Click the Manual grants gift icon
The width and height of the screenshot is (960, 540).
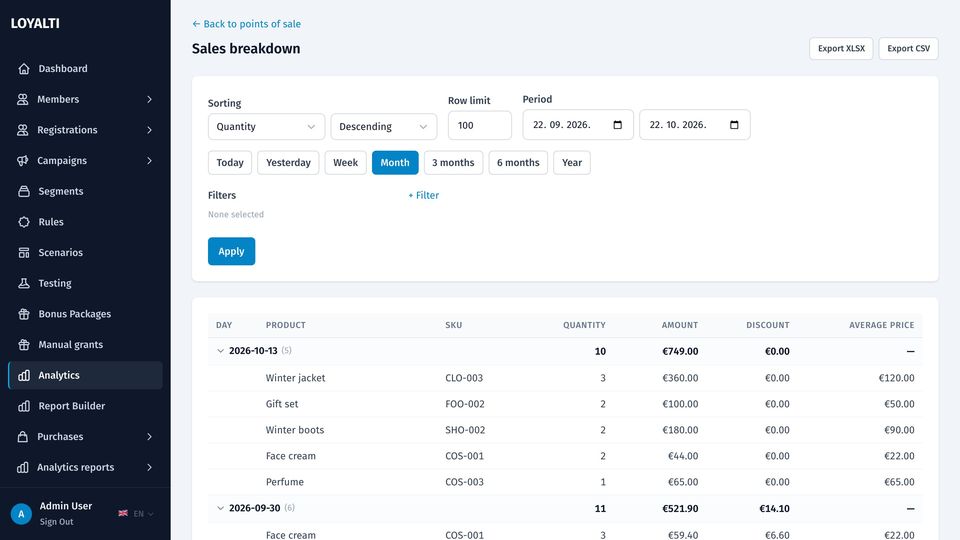(24, 344)
